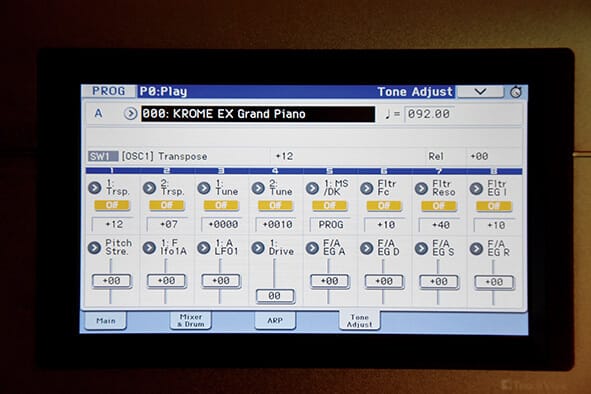Select the F/A EG R slider handle
Viewport: 591px width, 394px height.
tap(494, 282)
